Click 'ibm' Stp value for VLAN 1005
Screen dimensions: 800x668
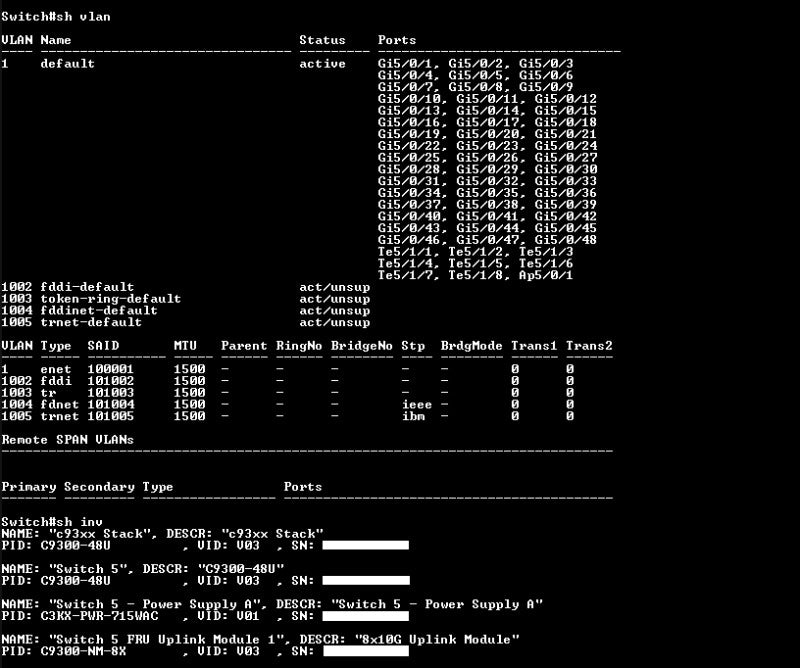click(x=413, y=415)
